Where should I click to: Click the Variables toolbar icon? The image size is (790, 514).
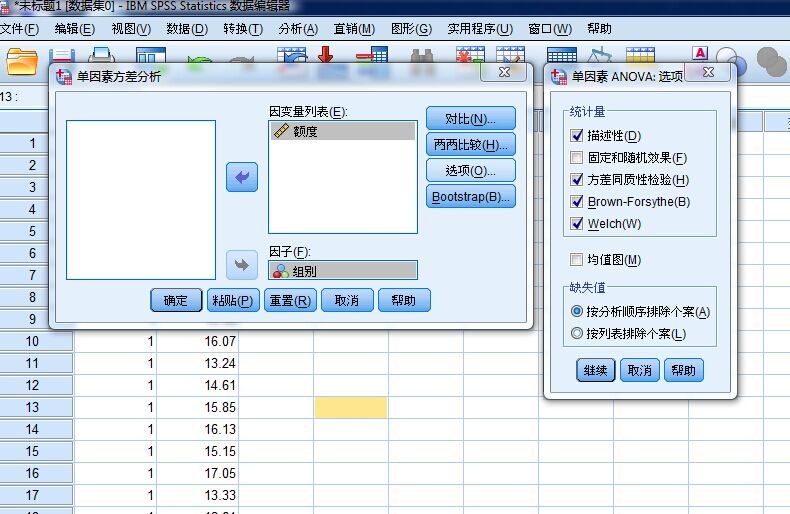(x=372, y=54)
